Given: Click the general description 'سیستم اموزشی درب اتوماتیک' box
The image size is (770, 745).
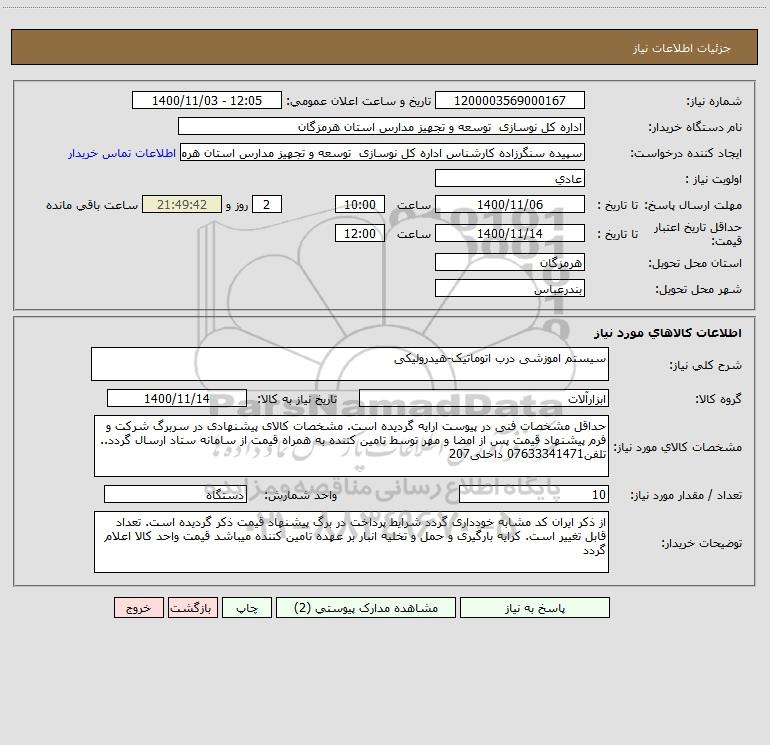Looking at the screenshot, I should click(350, 364).
